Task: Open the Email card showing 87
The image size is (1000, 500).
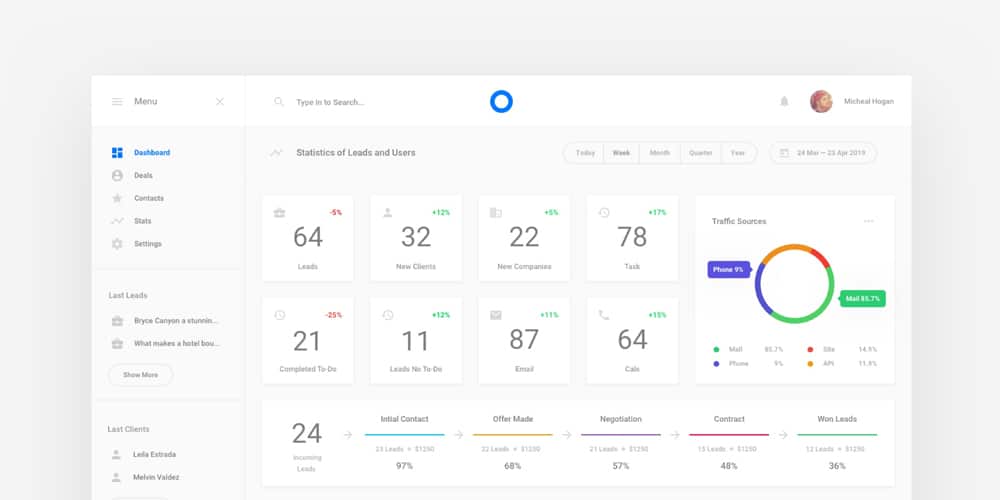Action: coord(524,341)
